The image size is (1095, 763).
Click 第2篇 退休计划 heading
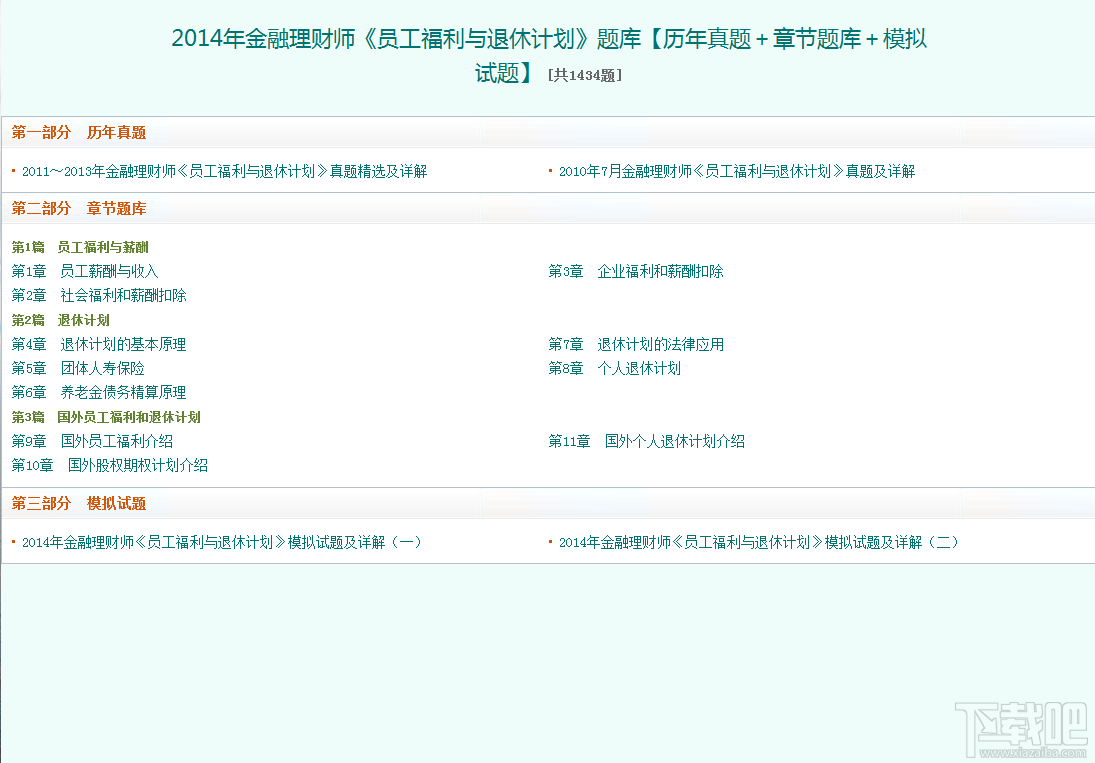(x=60, y=320)
